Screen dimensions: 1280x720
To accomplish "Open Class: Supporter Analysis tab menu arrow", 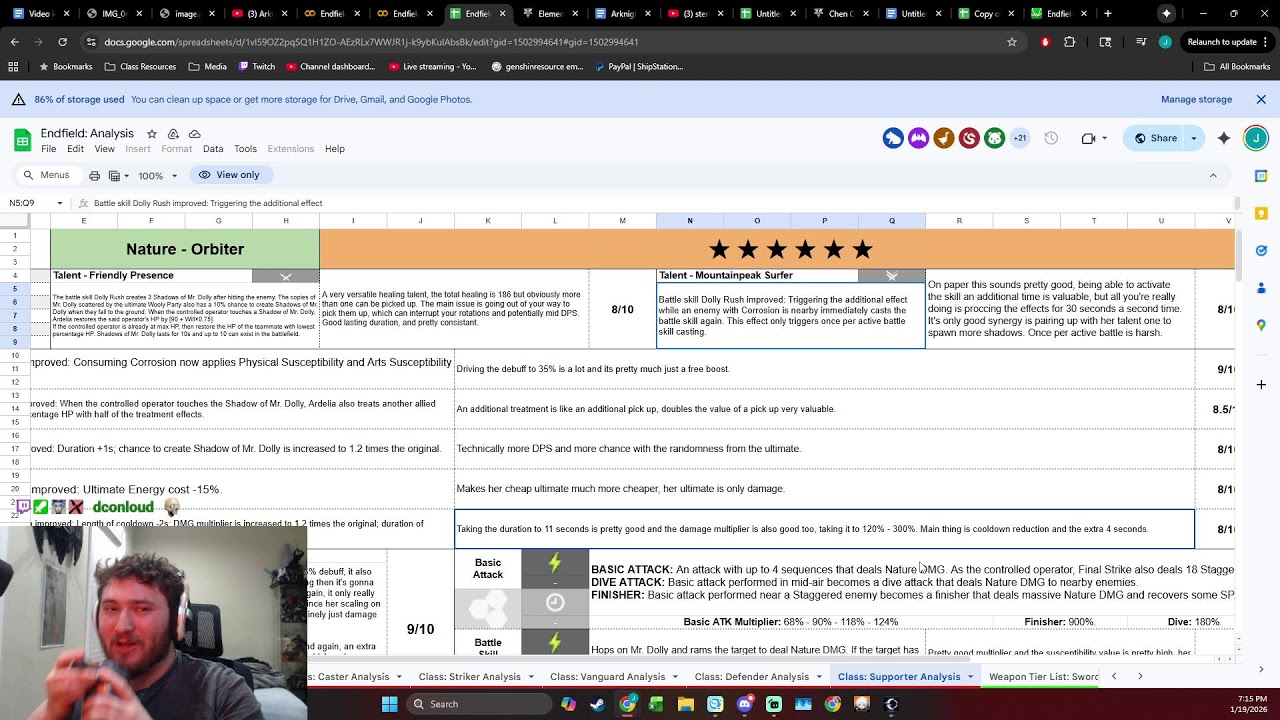I will 970,677.
